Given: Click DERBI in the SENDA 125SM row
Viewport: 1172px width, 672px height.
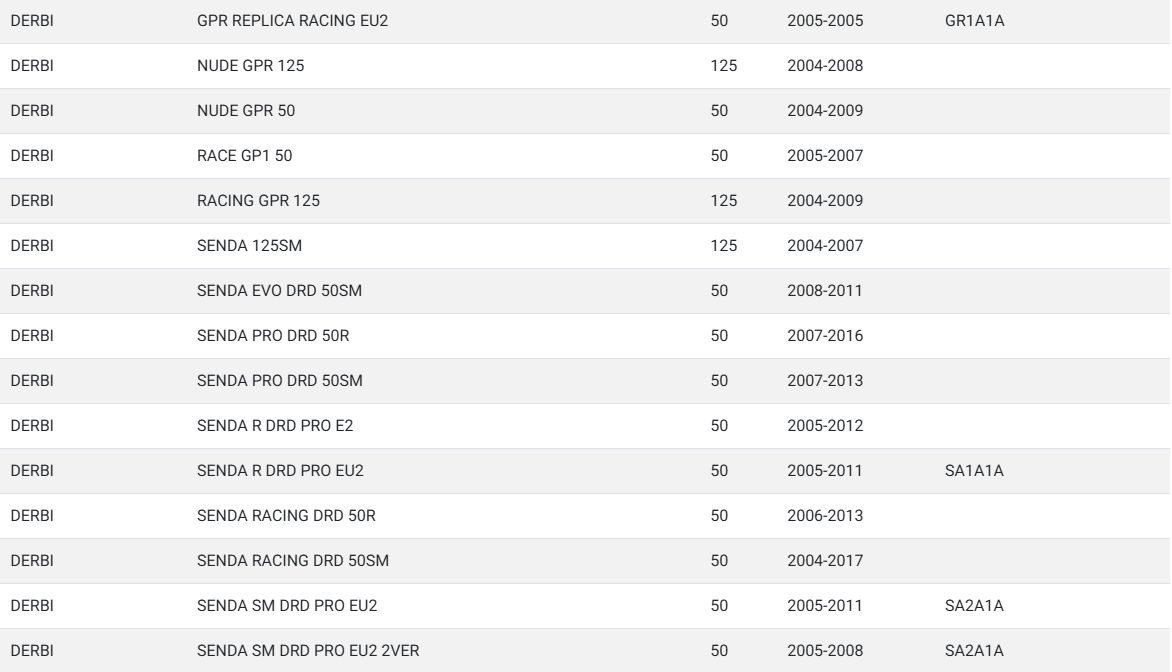Looking at the screenshot, I should 32,245.
